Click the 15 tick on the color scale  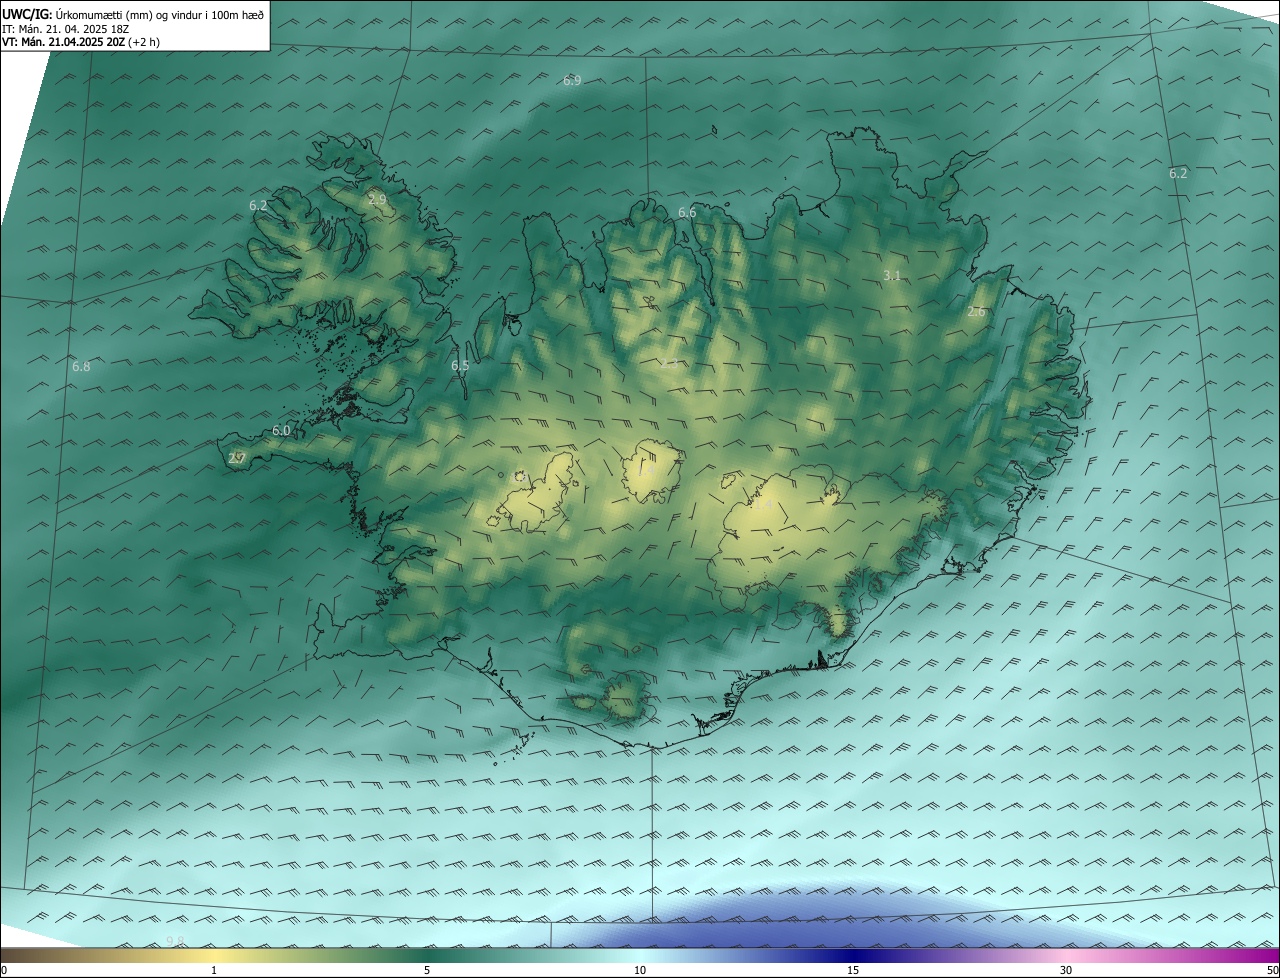point(853,970)
